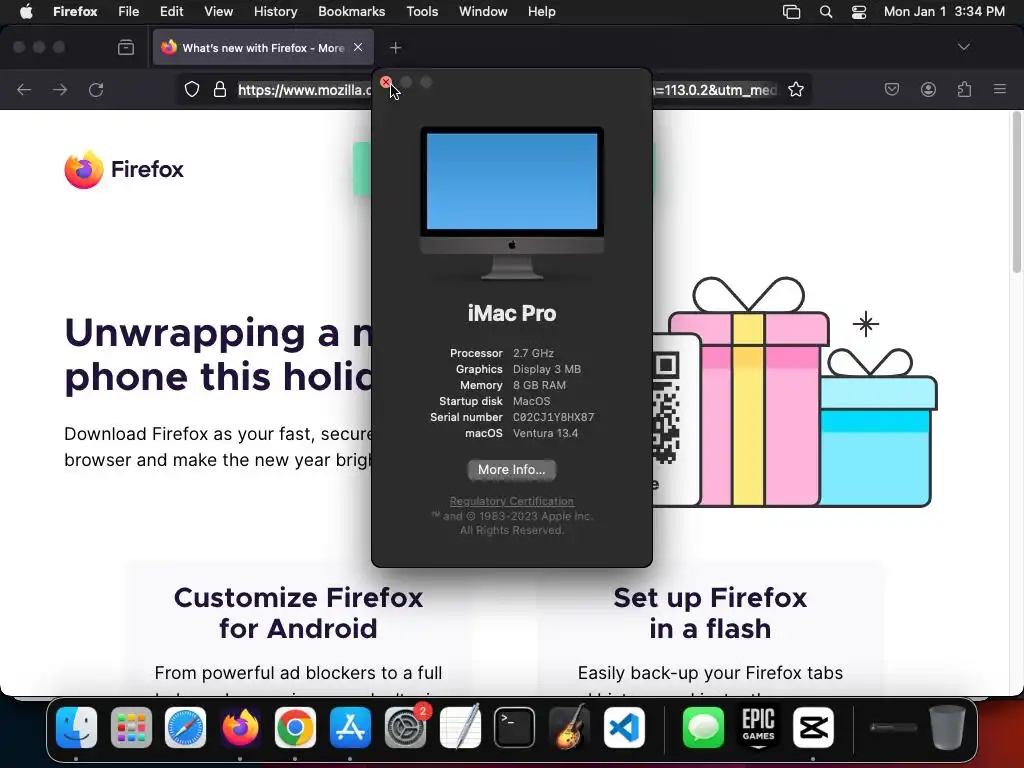Open Firefox account icon
The image size is (1024, 768).
pos(928,89)
